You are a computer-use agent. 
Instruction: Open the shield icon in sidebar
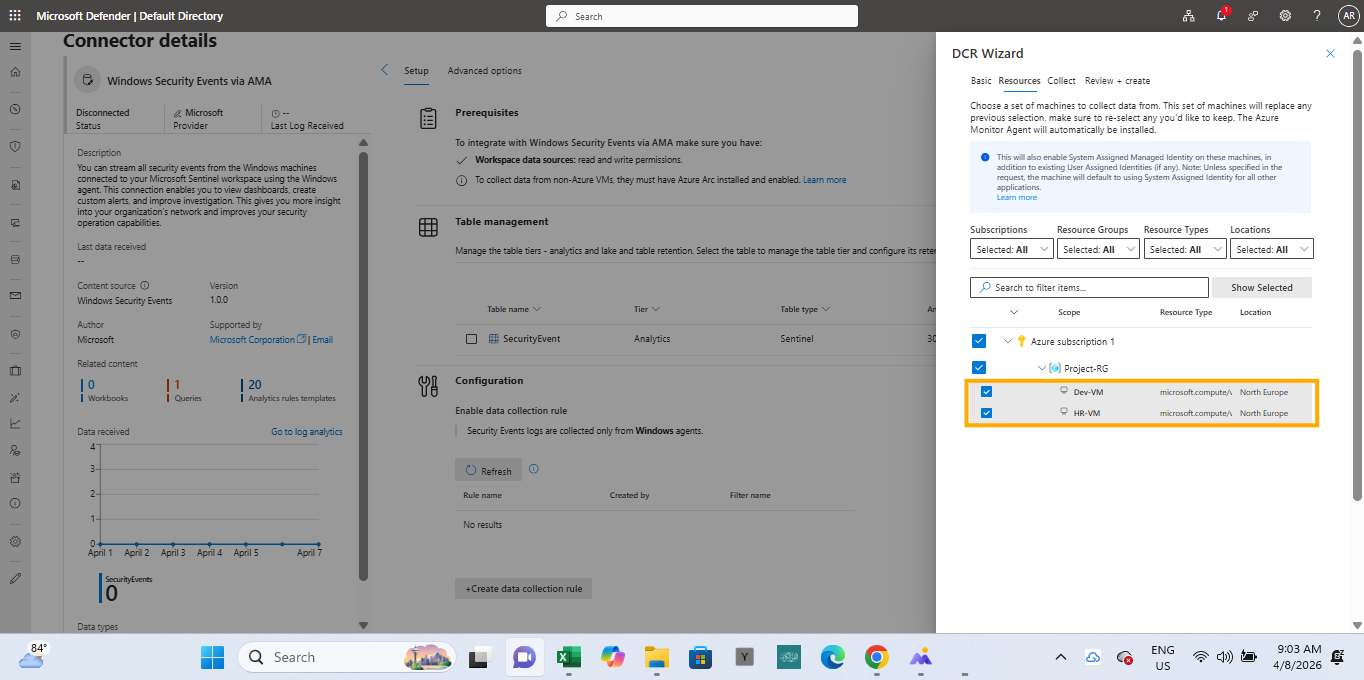[15, 146]
